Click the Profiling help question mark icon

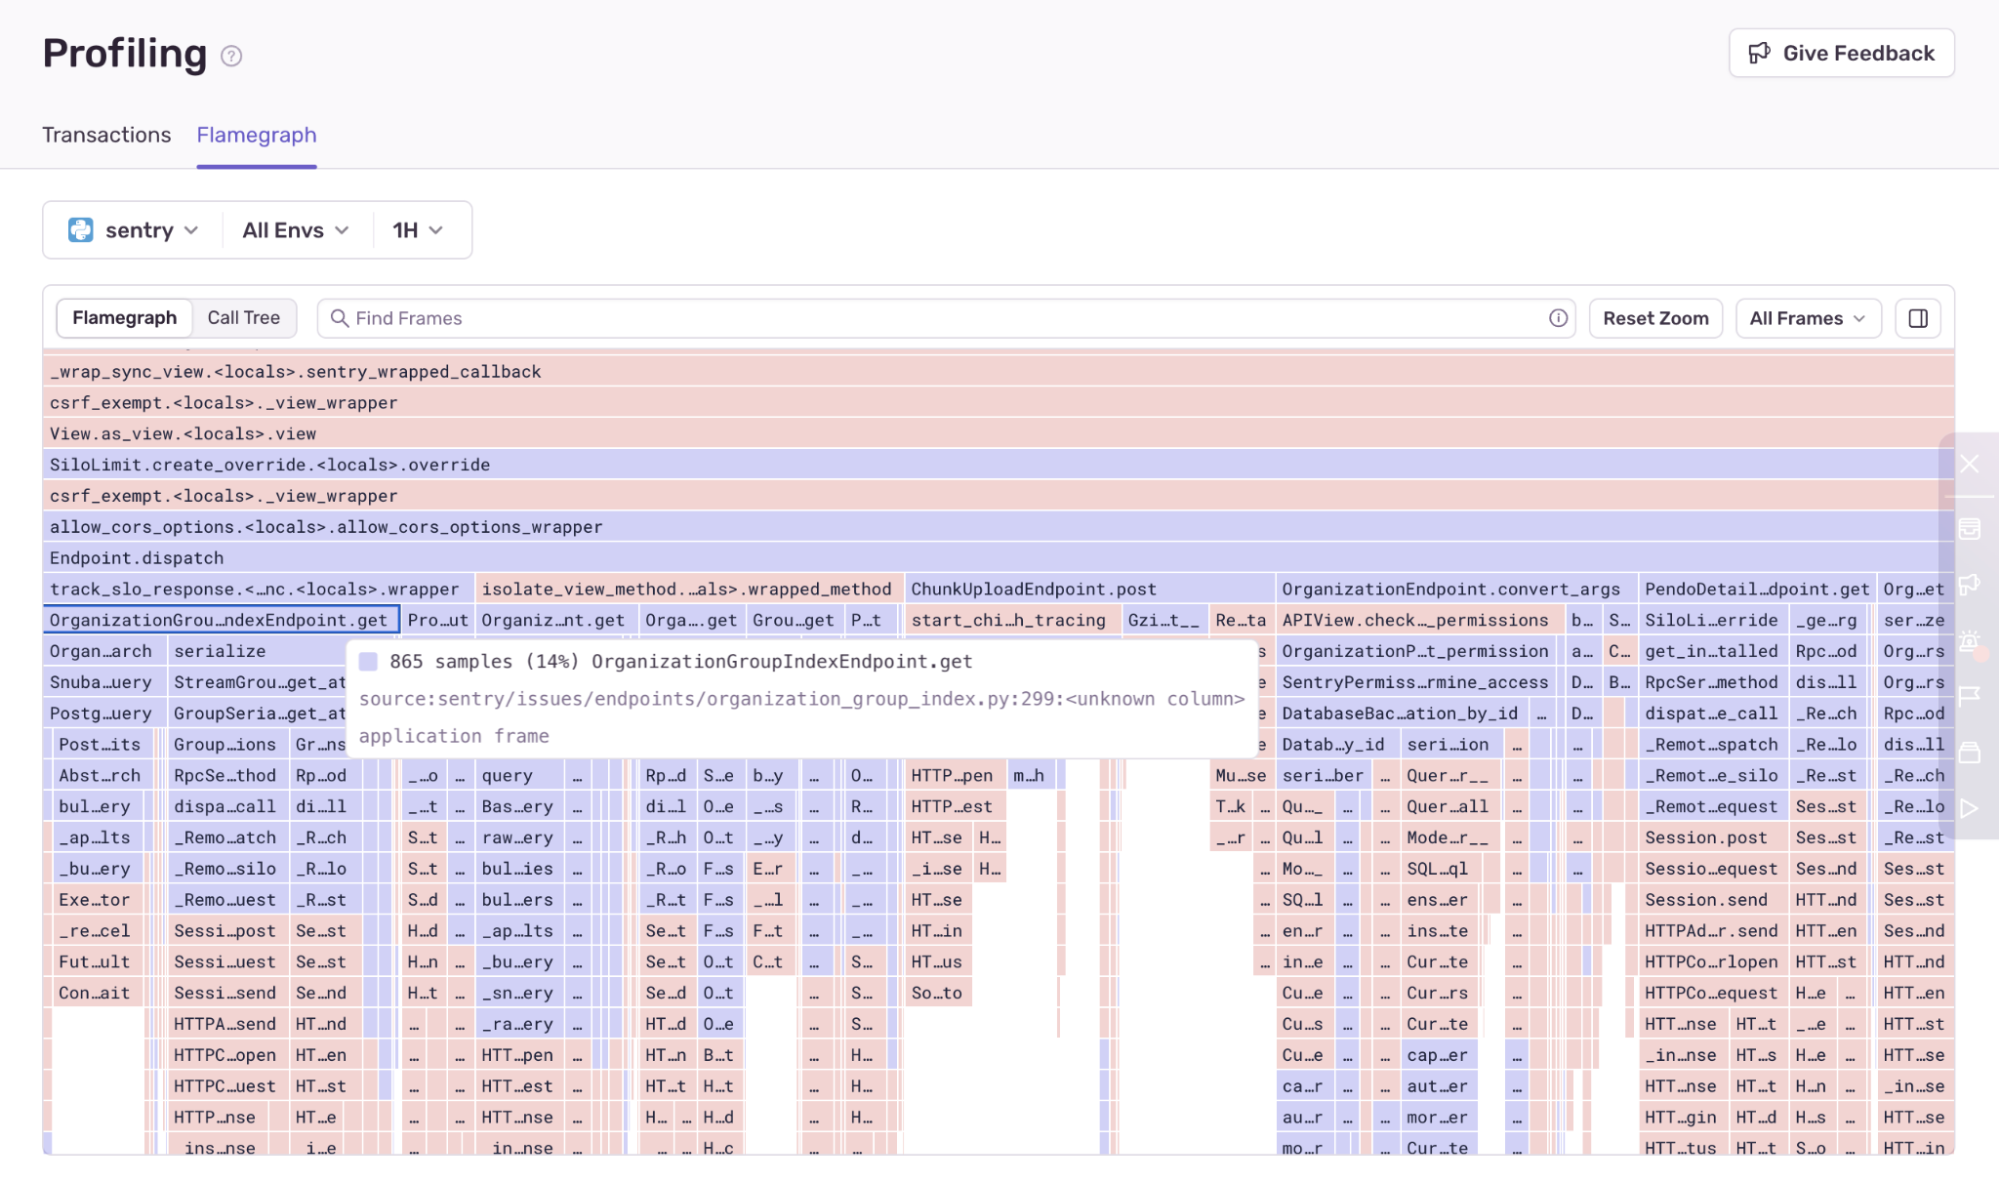point(231,56)
